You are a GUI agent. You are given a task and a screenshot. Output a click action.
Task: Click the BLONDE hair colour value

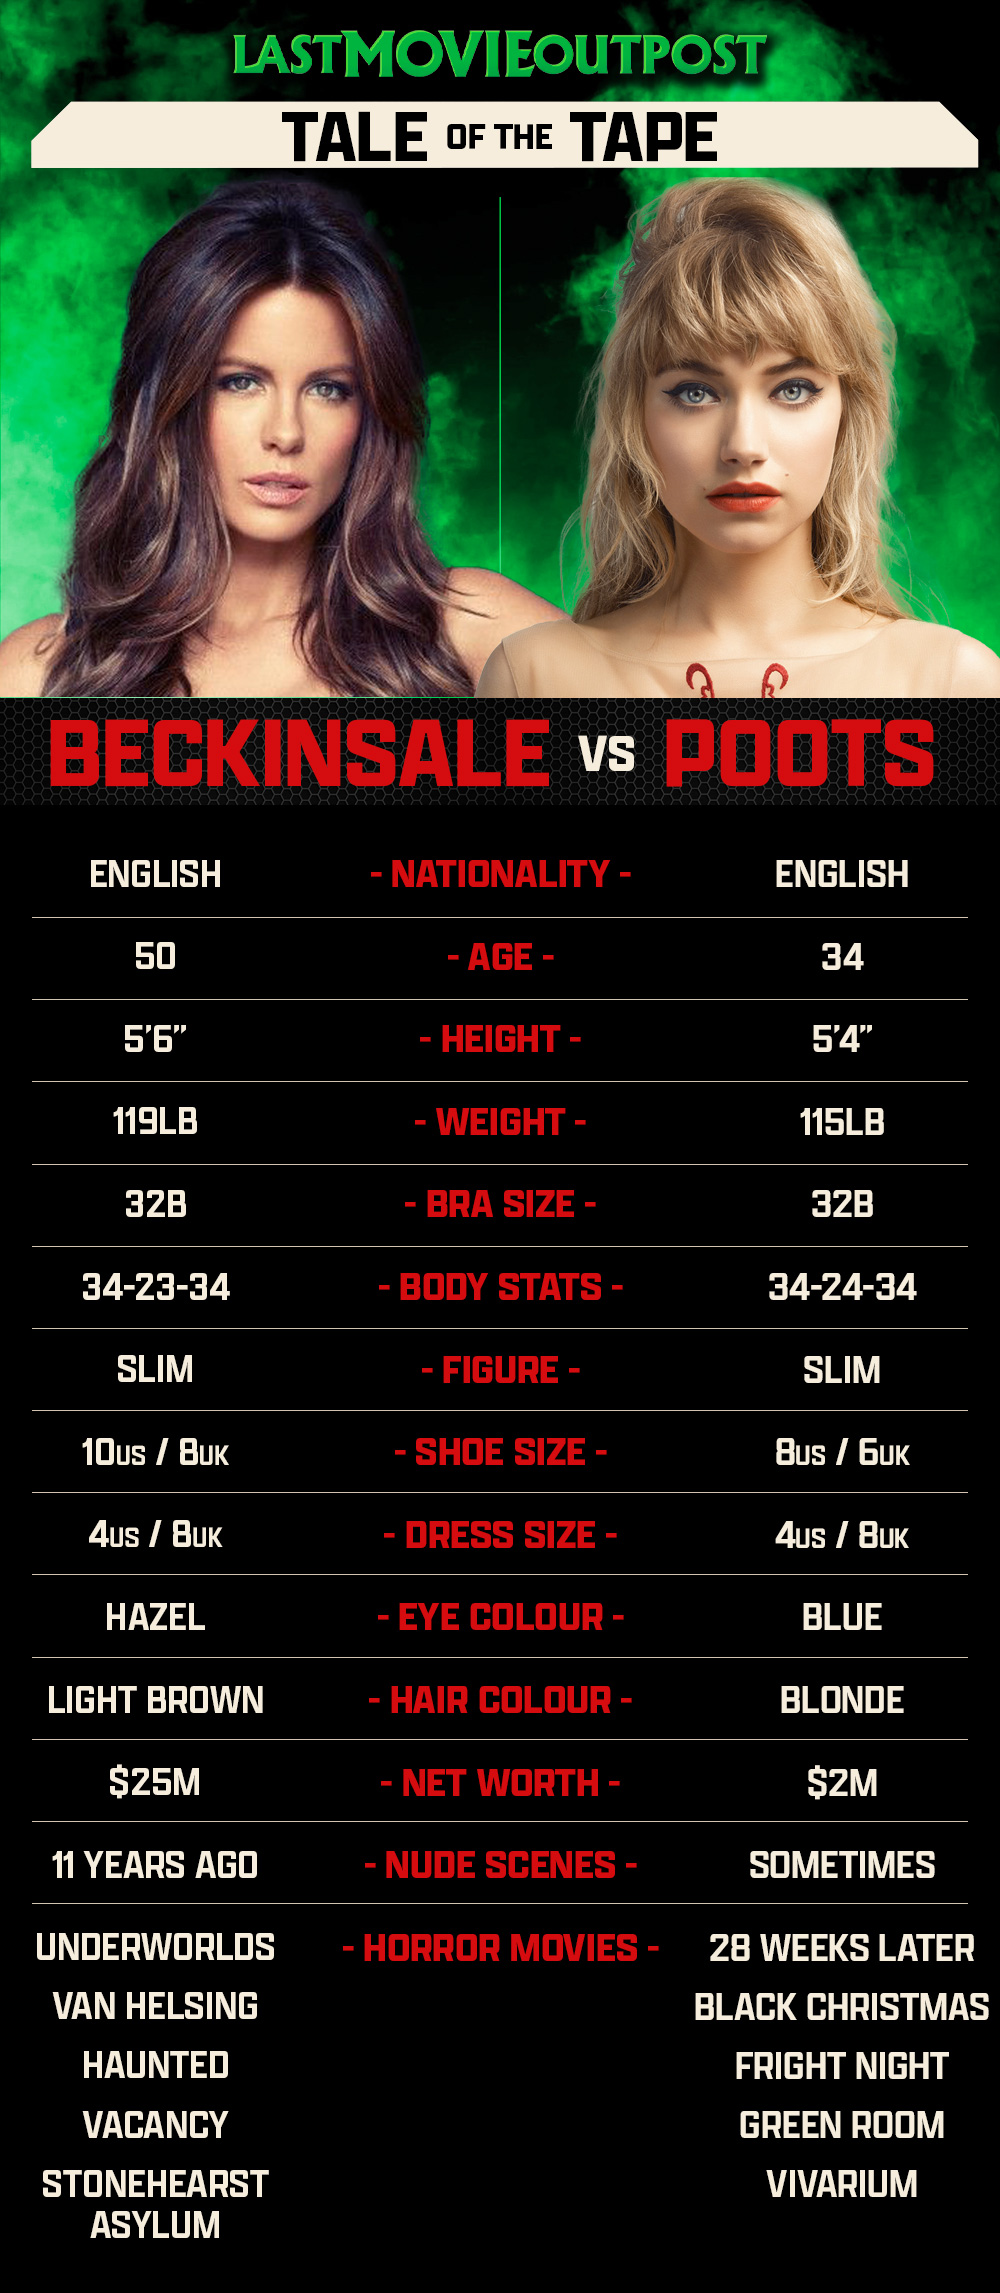coord(842,1700)
